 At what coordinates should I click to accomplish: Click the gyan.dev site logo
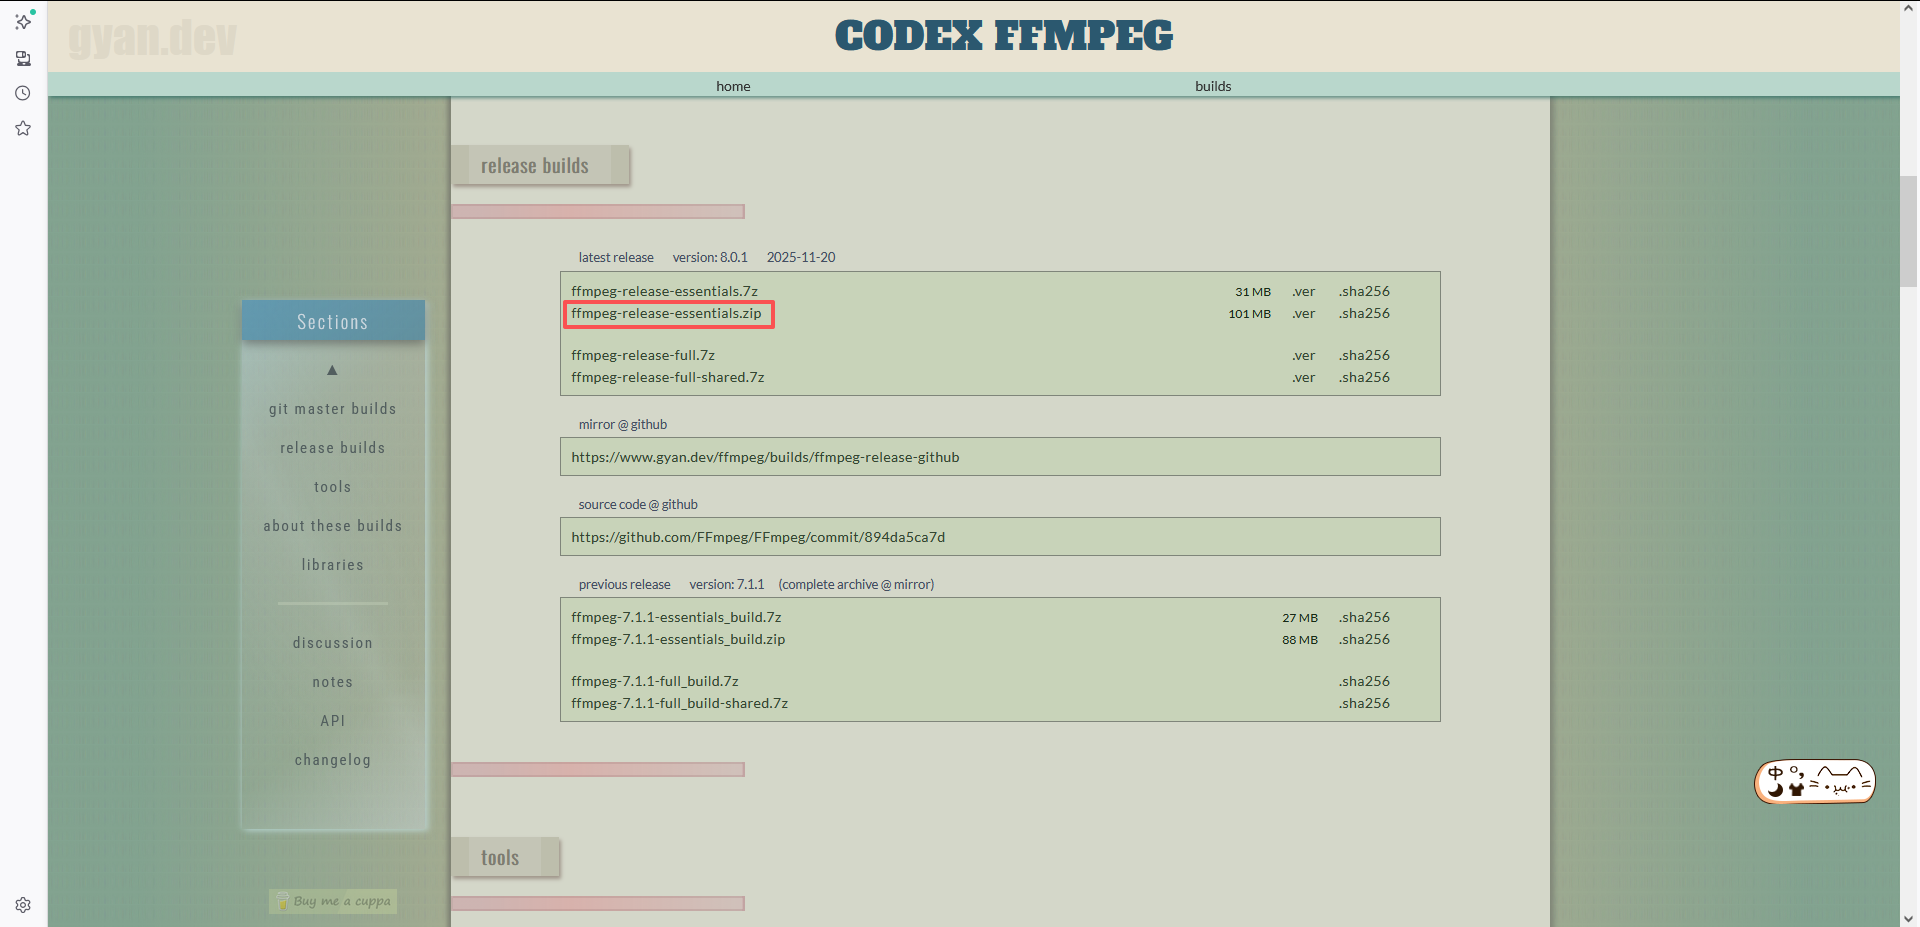tap(152, 38)
